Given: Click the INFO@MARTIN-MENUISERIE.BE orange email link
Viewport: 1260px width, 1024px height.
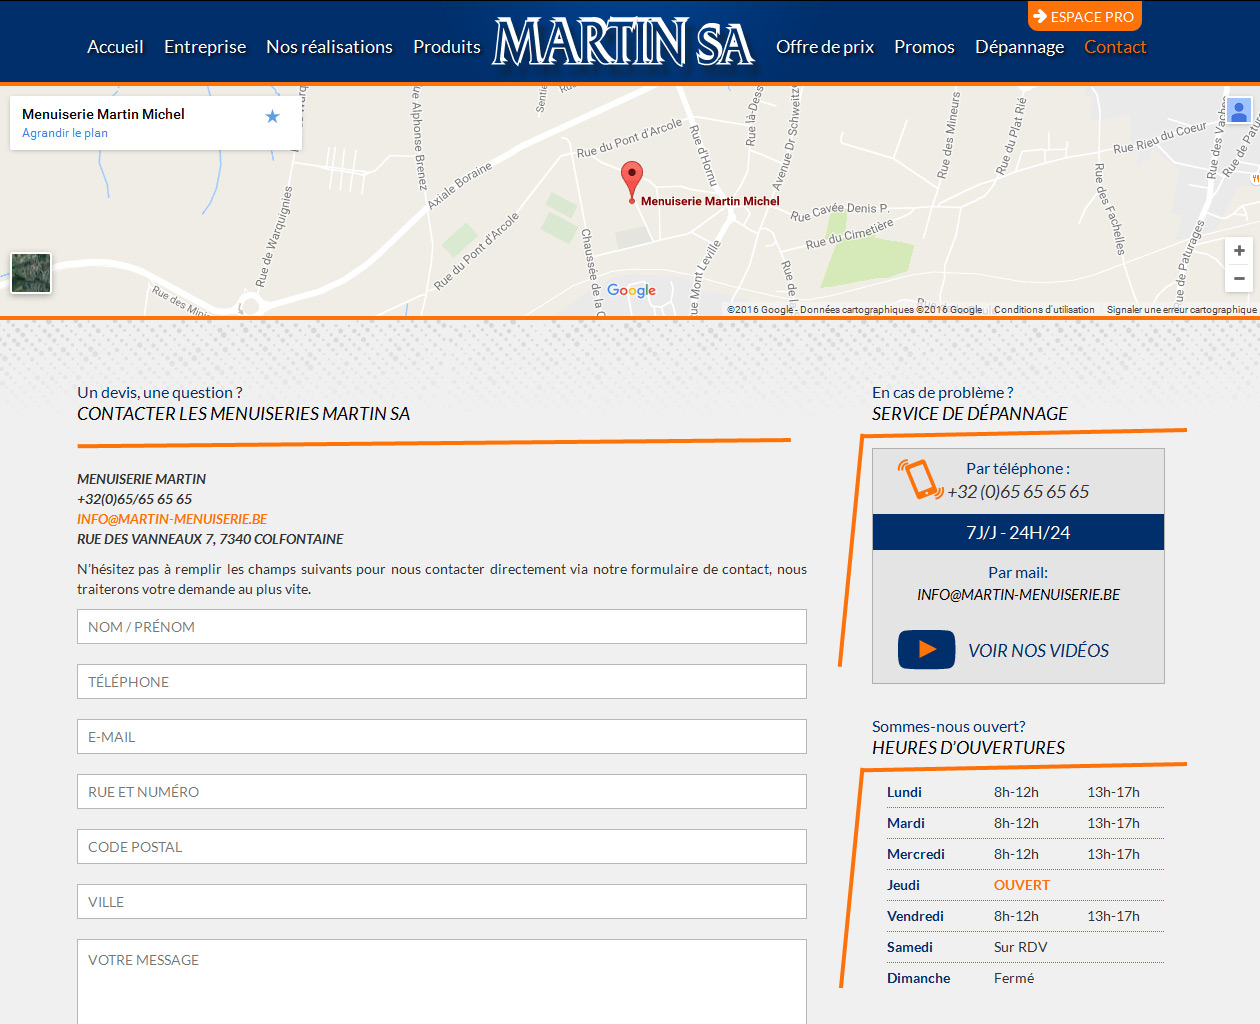Looking at the screenshot, I should (172, 519).
